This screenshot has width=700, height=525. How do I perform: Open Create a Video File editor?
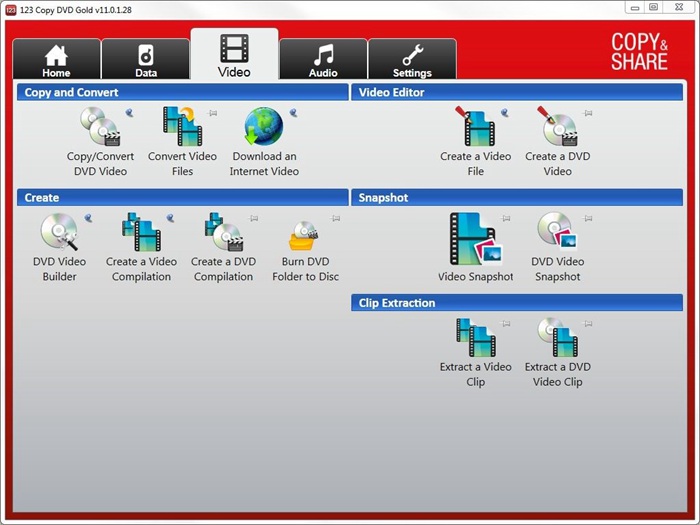tap(475, 126)
